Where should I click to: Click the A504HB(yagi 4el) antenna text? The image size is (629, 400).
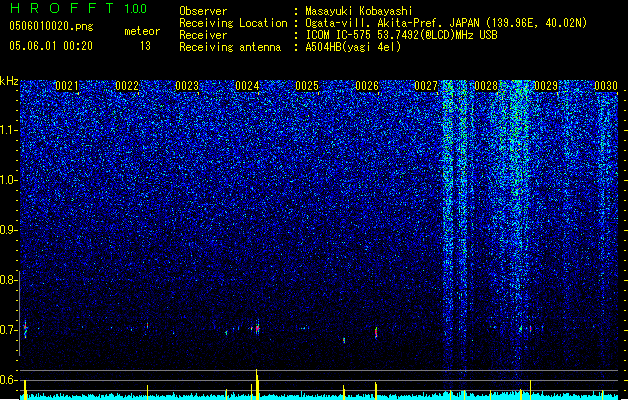click(x=353, y=47)
